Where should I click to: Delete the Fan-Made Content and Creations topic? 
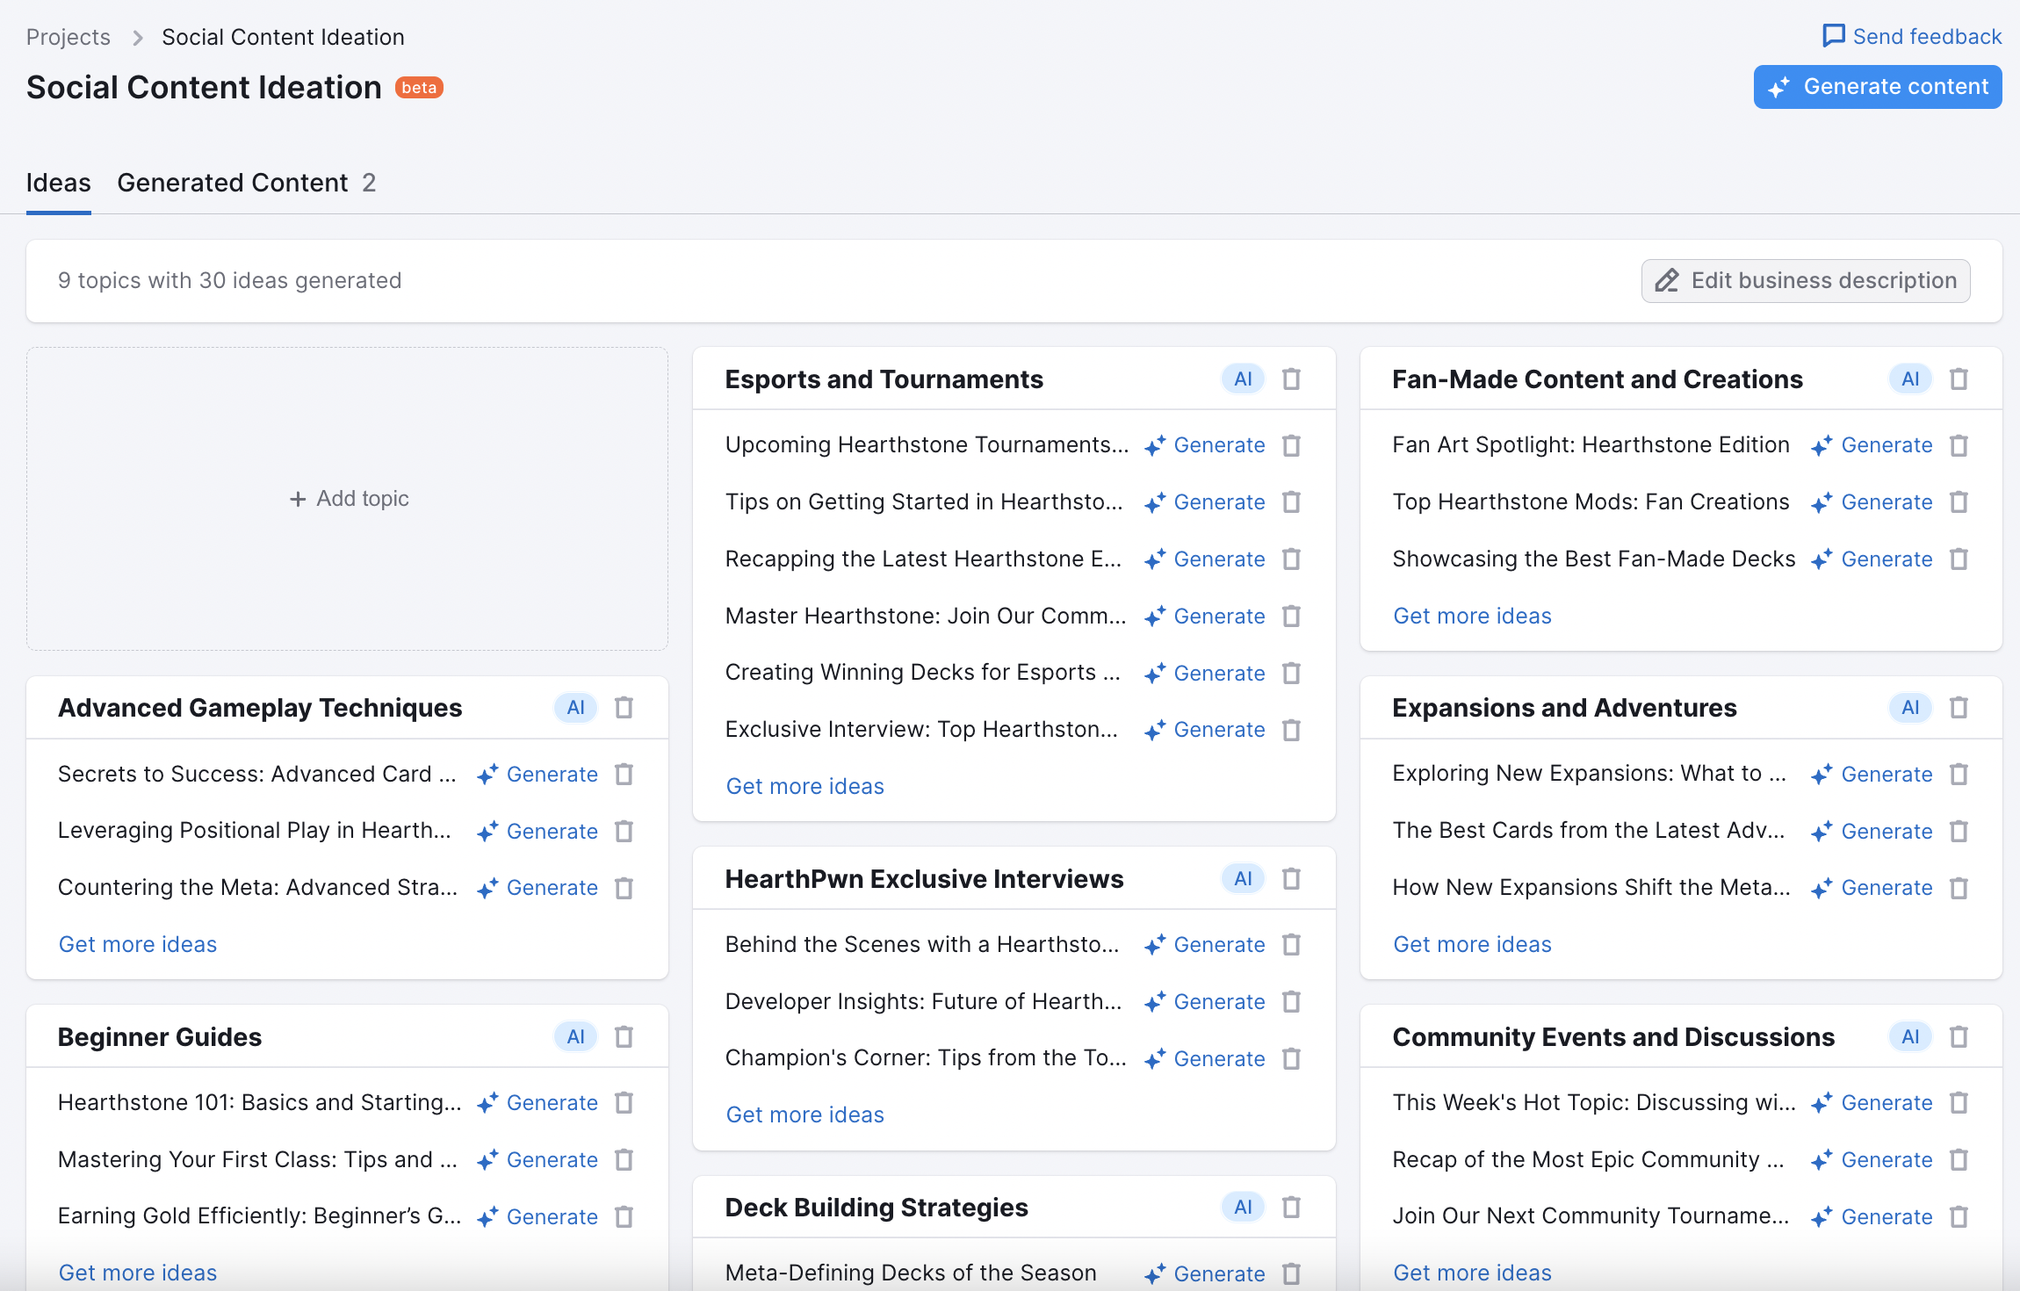click(1958, 379)
